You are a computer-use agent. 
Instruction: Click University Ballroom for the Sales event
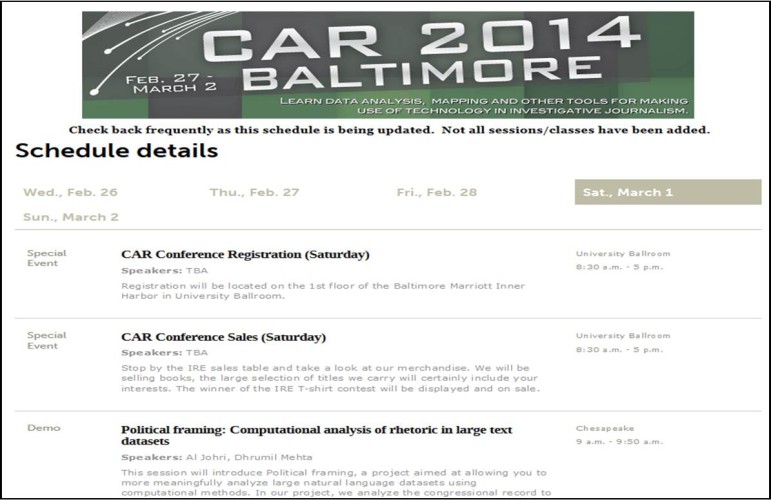pyautogui.click(x=623, y=336)
